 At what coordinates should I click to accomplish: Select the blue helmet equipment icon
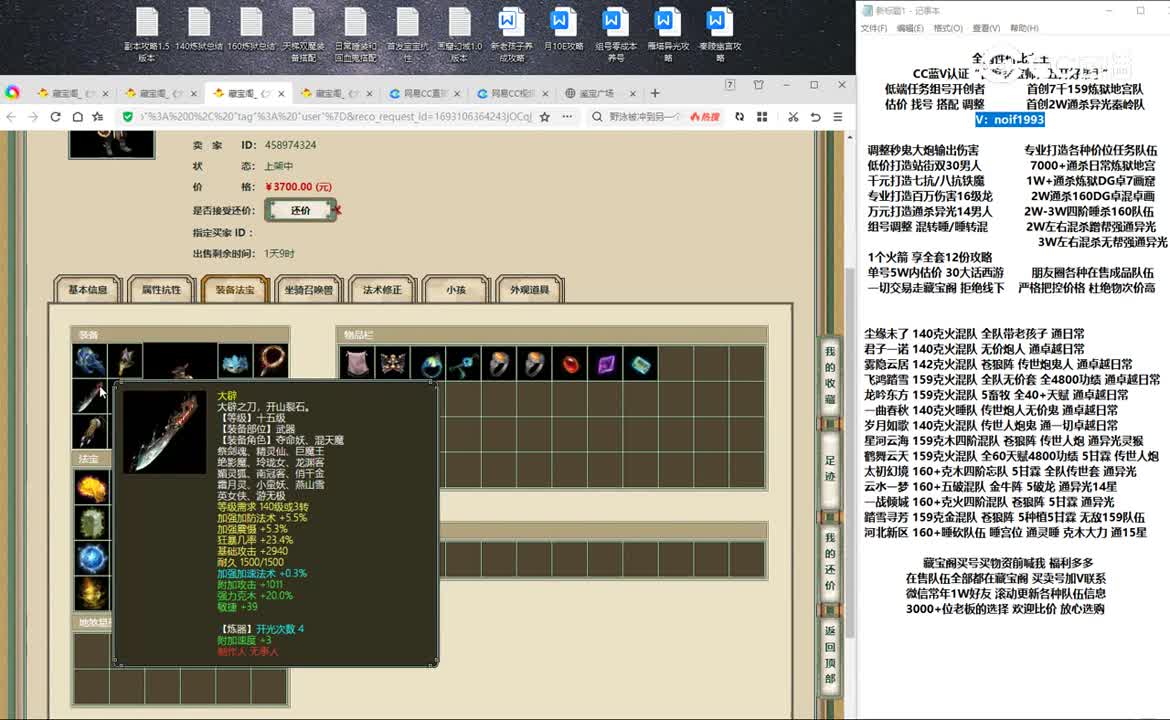point(90,361)
